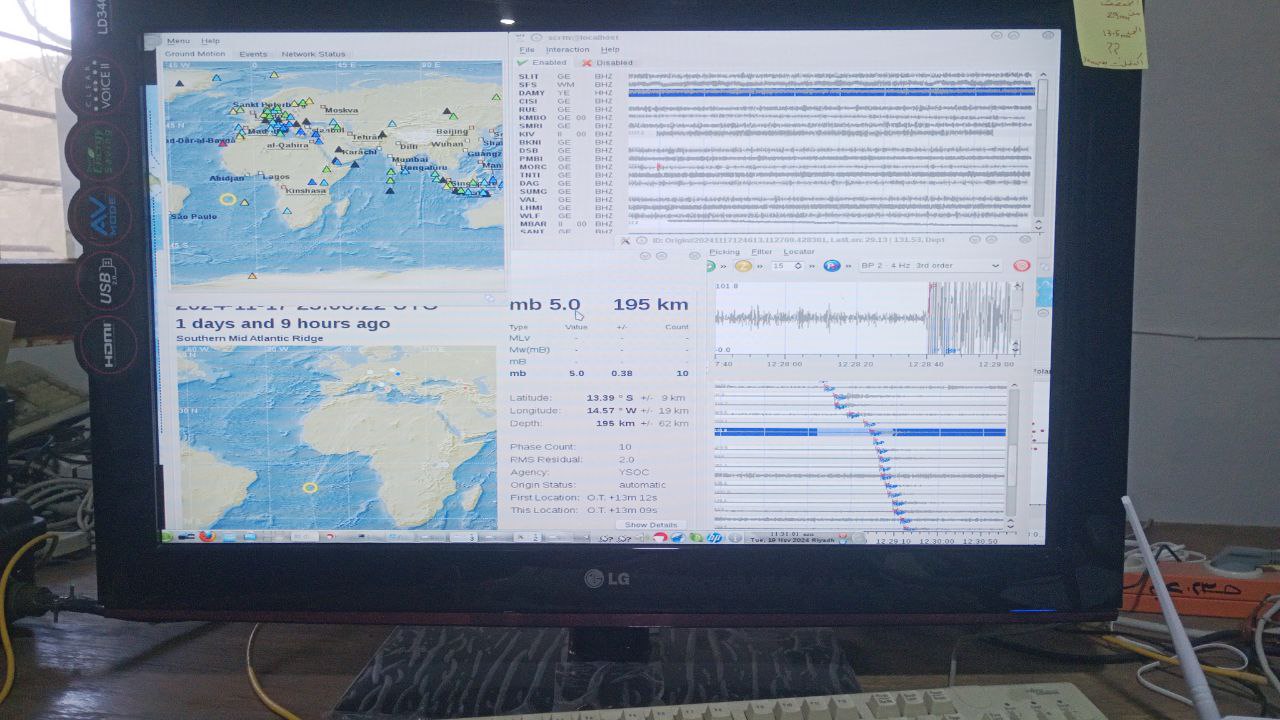Click the stepper arrows on the 15 field
This screenshot has height=720, width=1280.
pos(797,266)
